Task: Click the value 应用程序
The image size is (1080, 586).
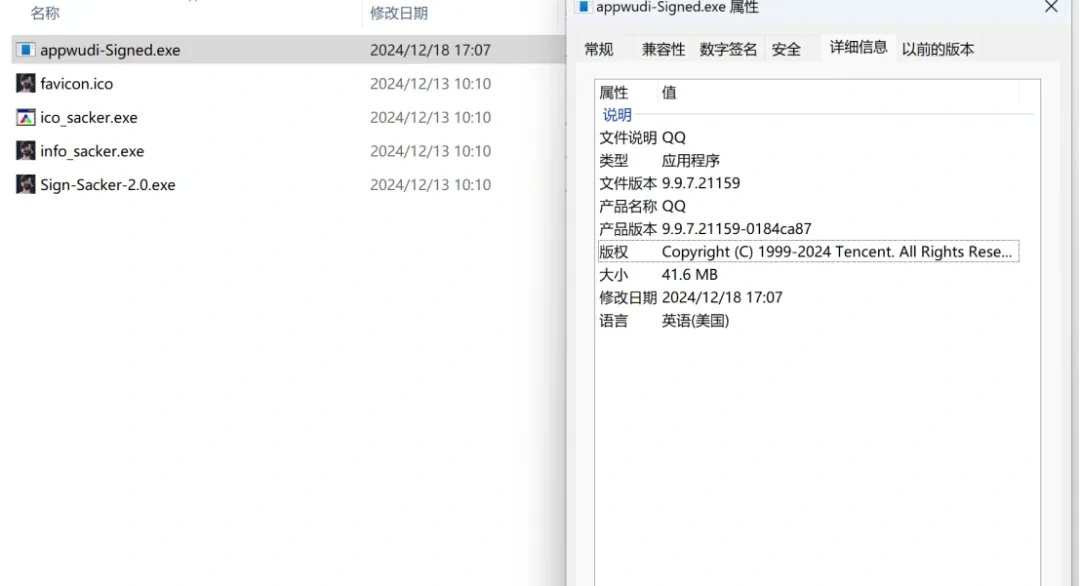Action: (x=691, y=160)
